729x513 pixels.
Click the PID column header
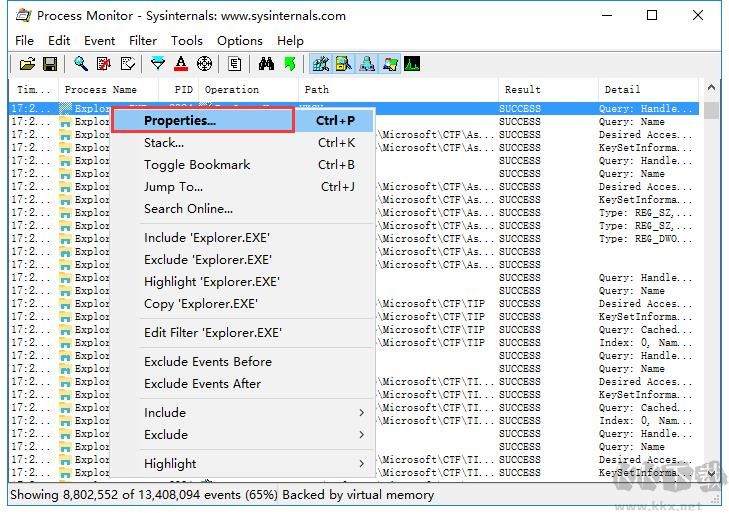(x=179, y=90)
